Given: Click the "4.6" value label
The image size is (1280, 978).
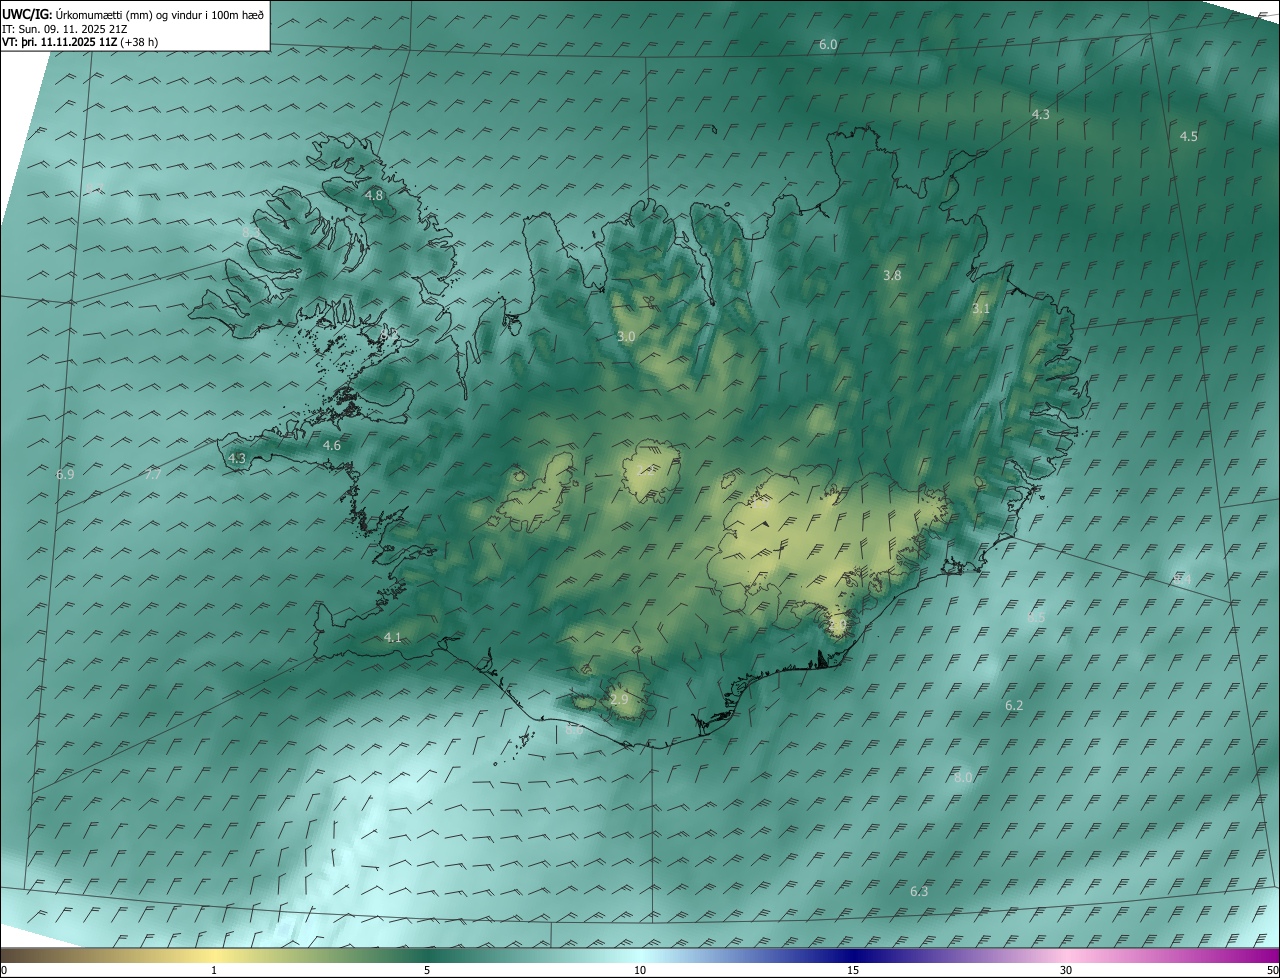Looking at the screenshot, I should click(332, 445).
